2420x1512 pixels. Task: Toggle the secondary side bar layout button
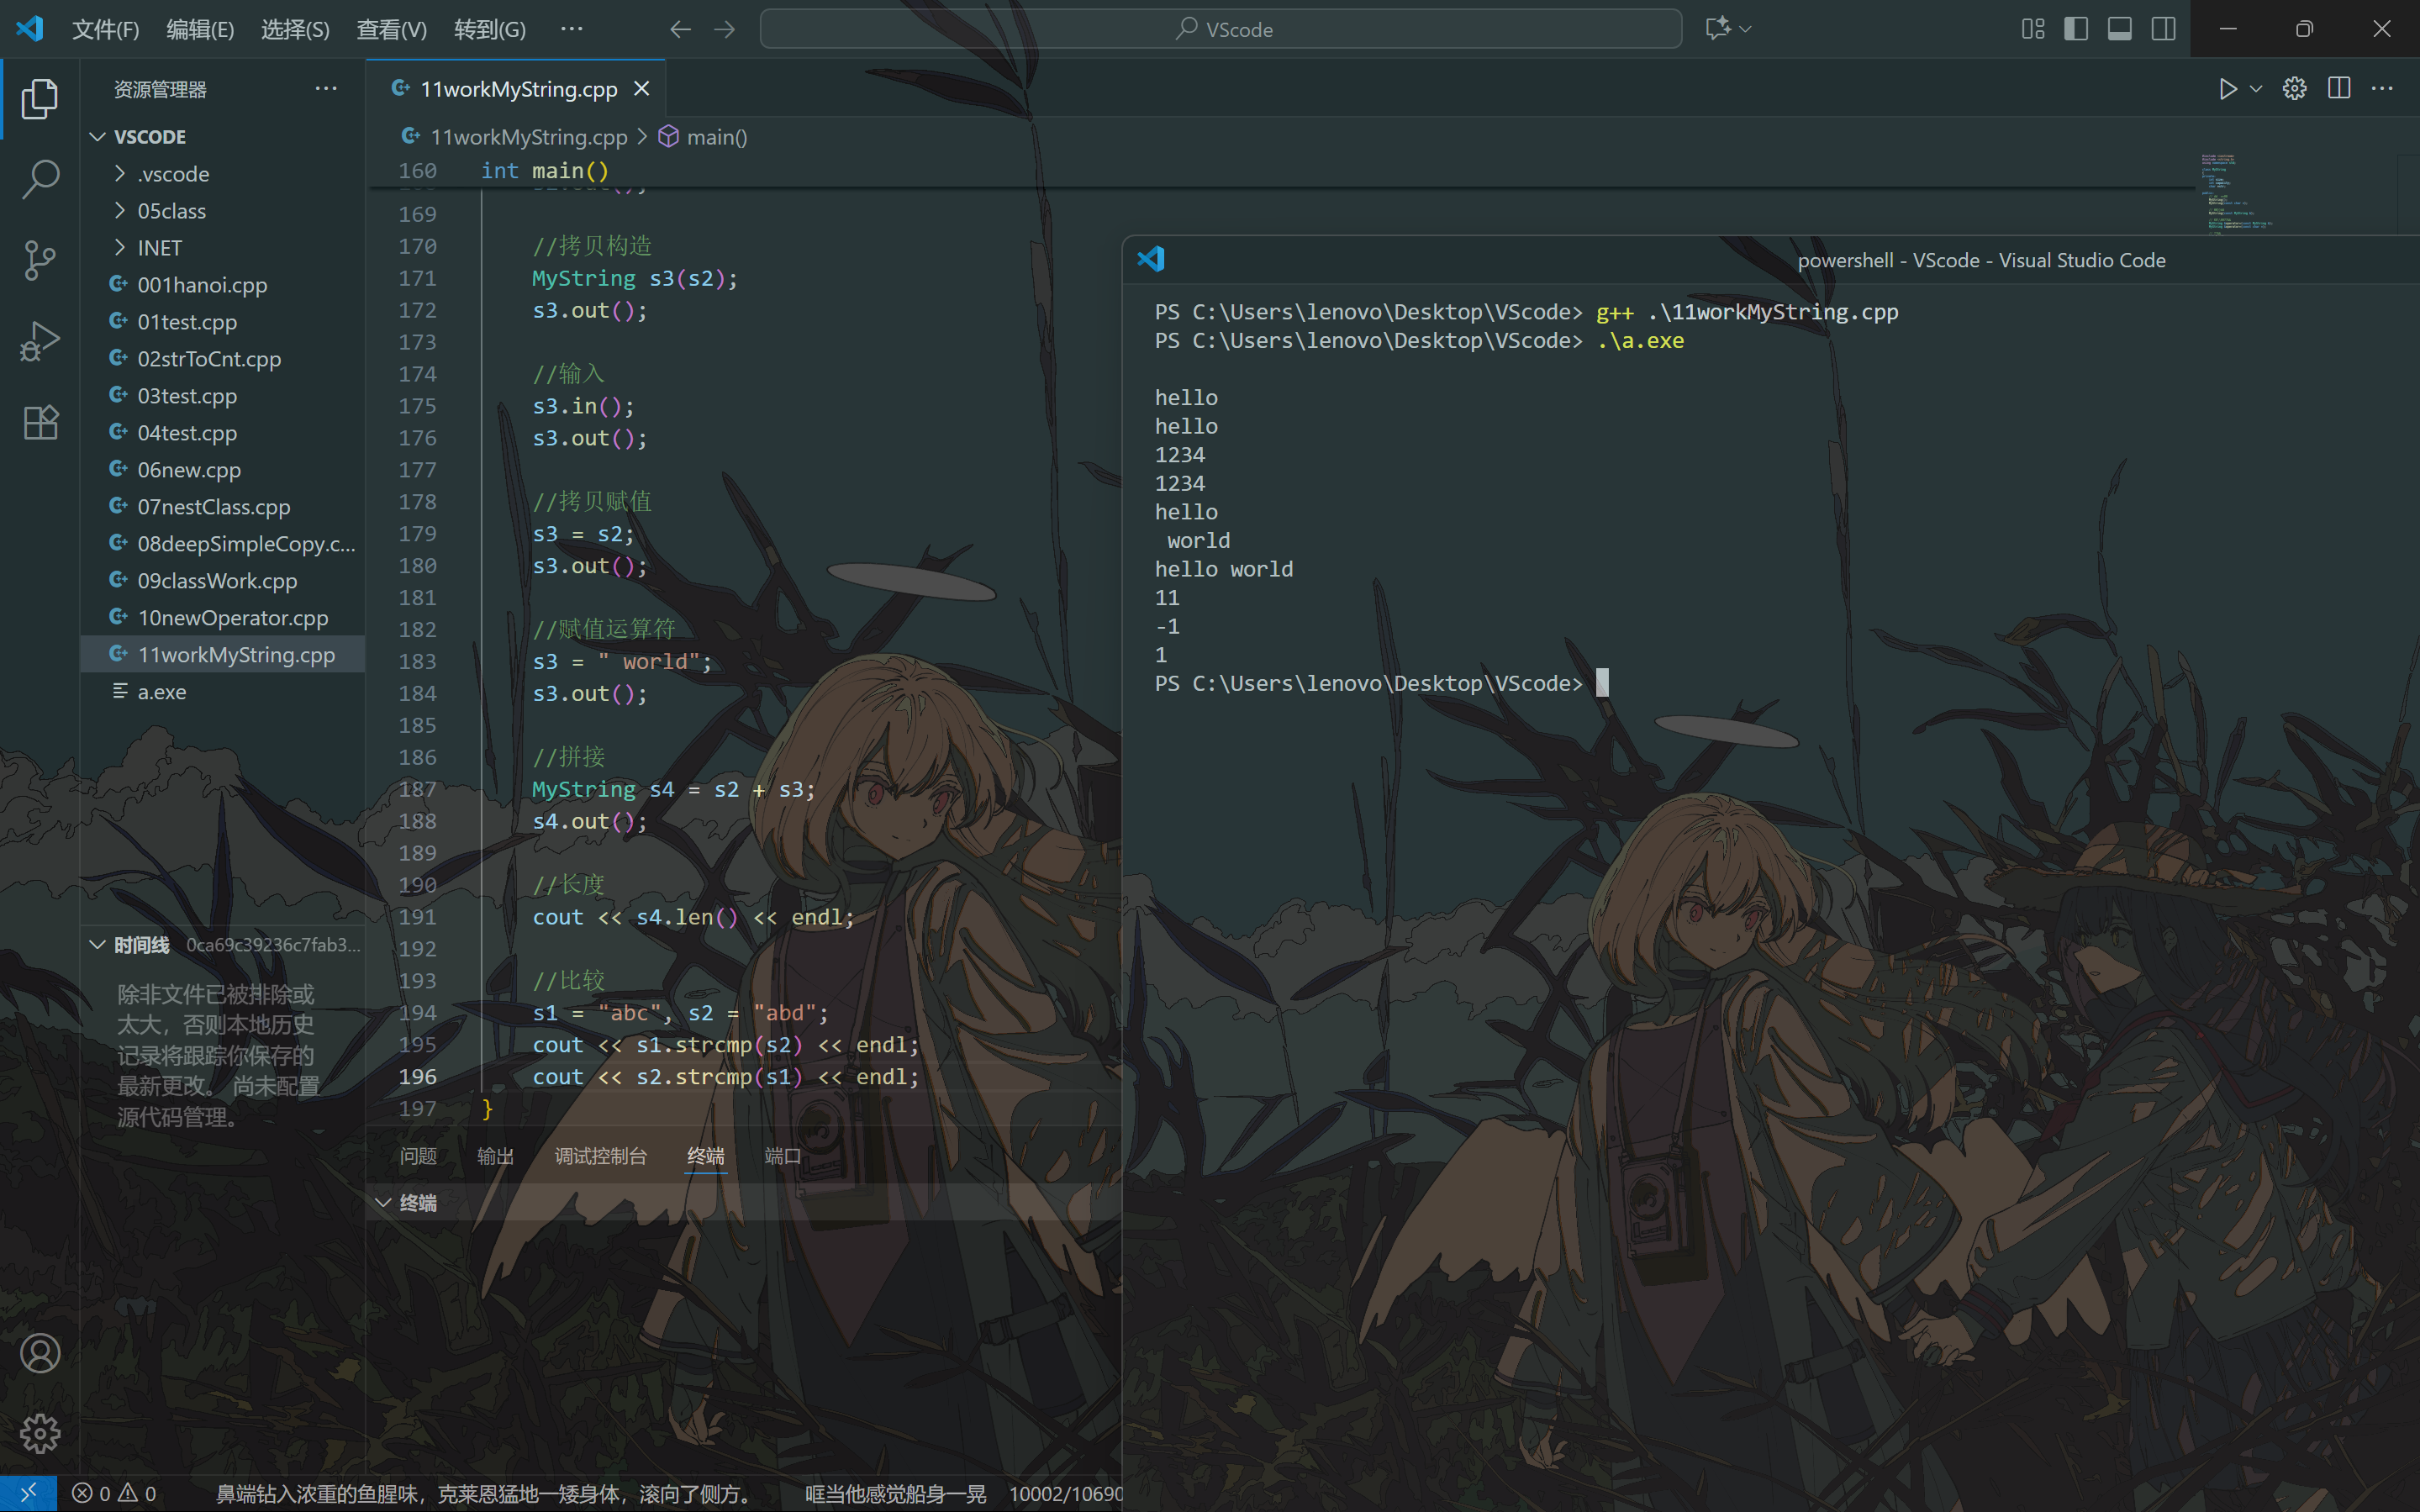click(x=2163, y=29)
